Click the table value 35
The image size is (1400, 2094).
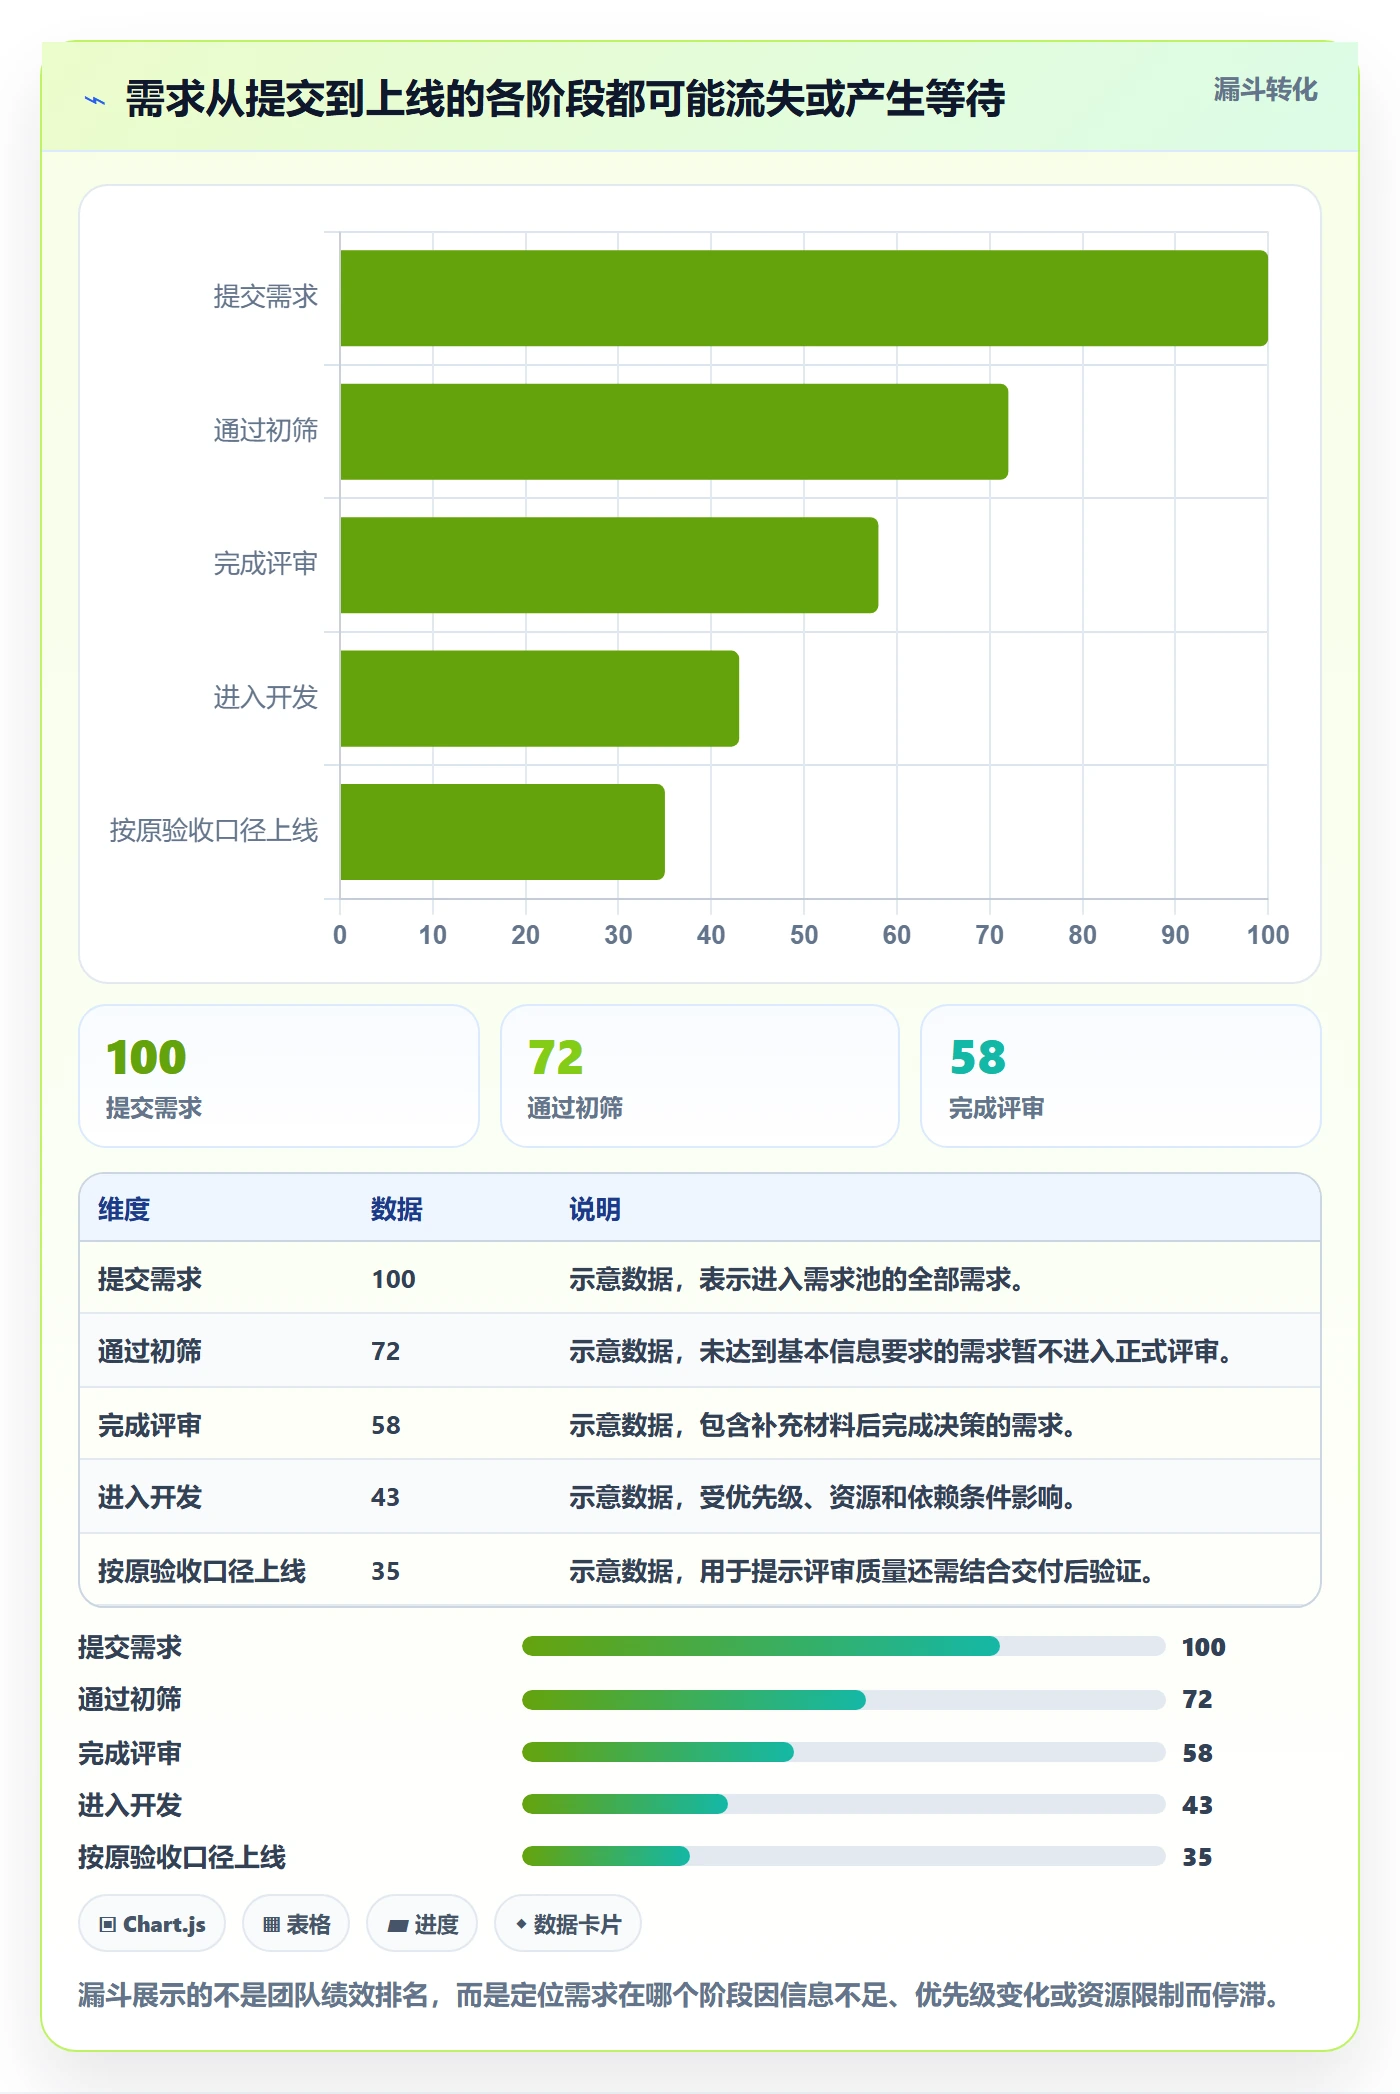(x=386, y=1571)
